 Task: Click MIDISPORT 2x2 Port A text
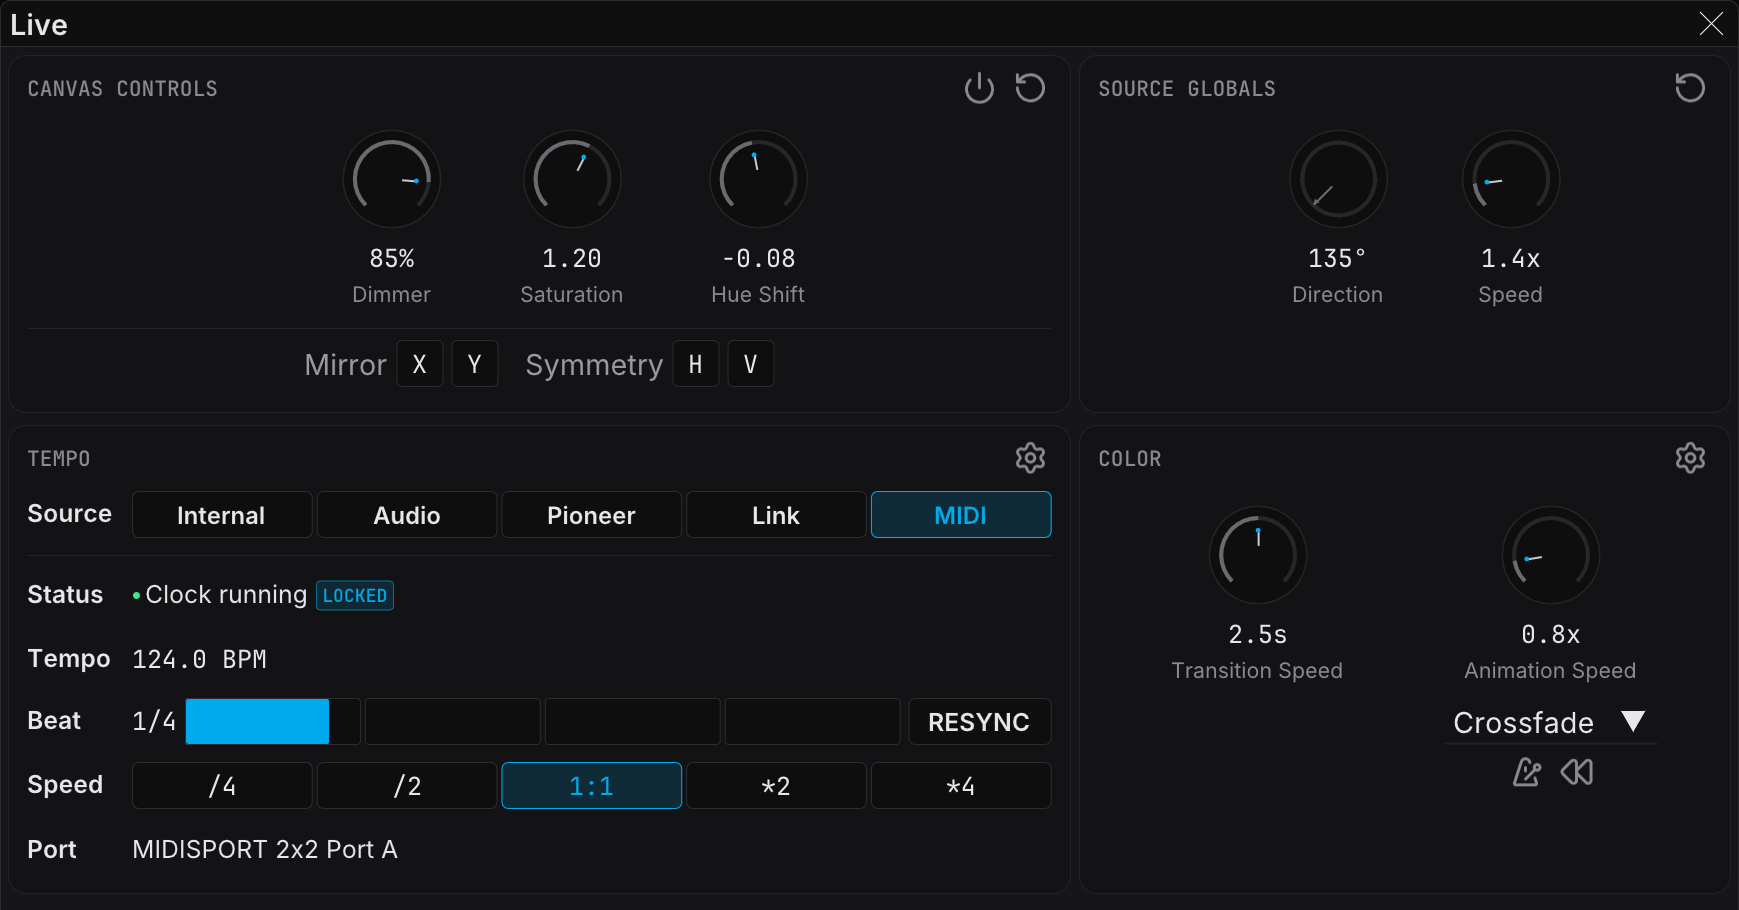pos(265,850)
